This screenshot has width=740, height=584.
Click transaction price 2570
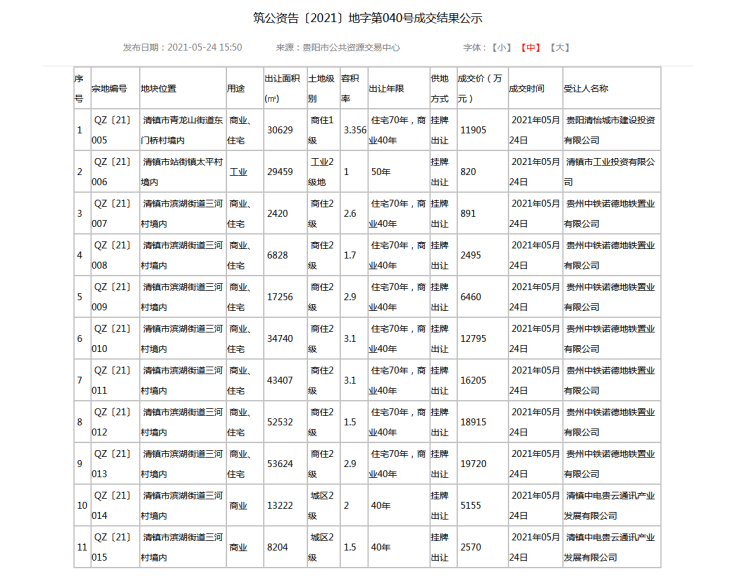click(x=471, y=547)
